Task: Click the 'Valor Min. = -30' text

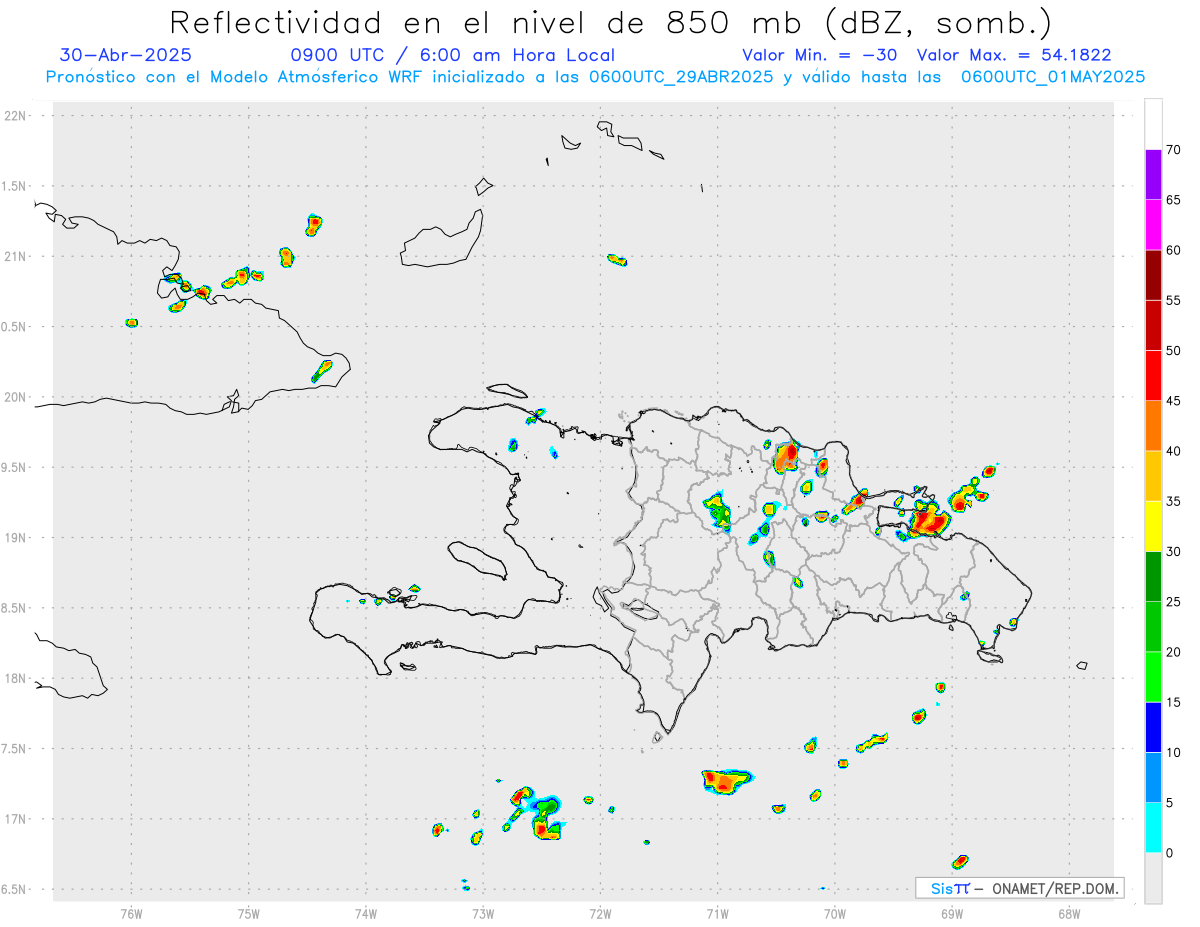Action: pos(820,55)
